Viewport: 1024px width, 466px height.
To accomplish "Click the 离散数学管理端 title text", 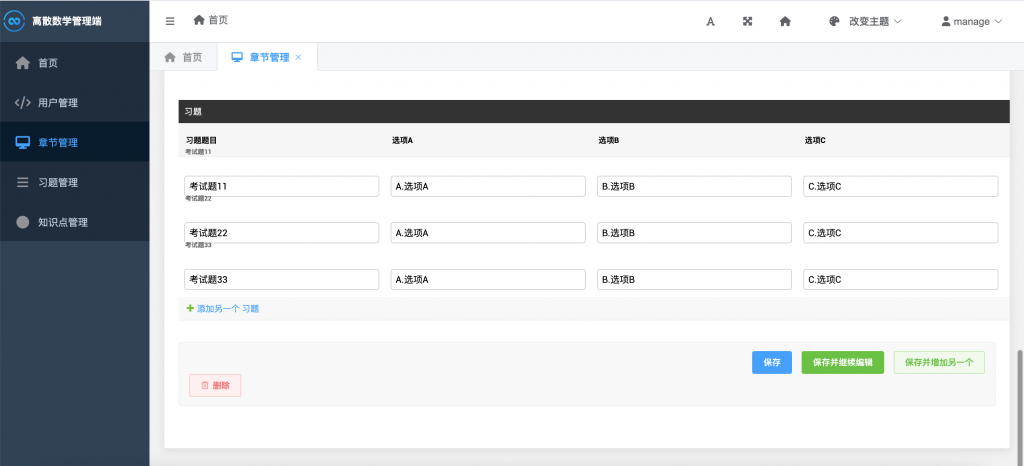I will point(67,21).
